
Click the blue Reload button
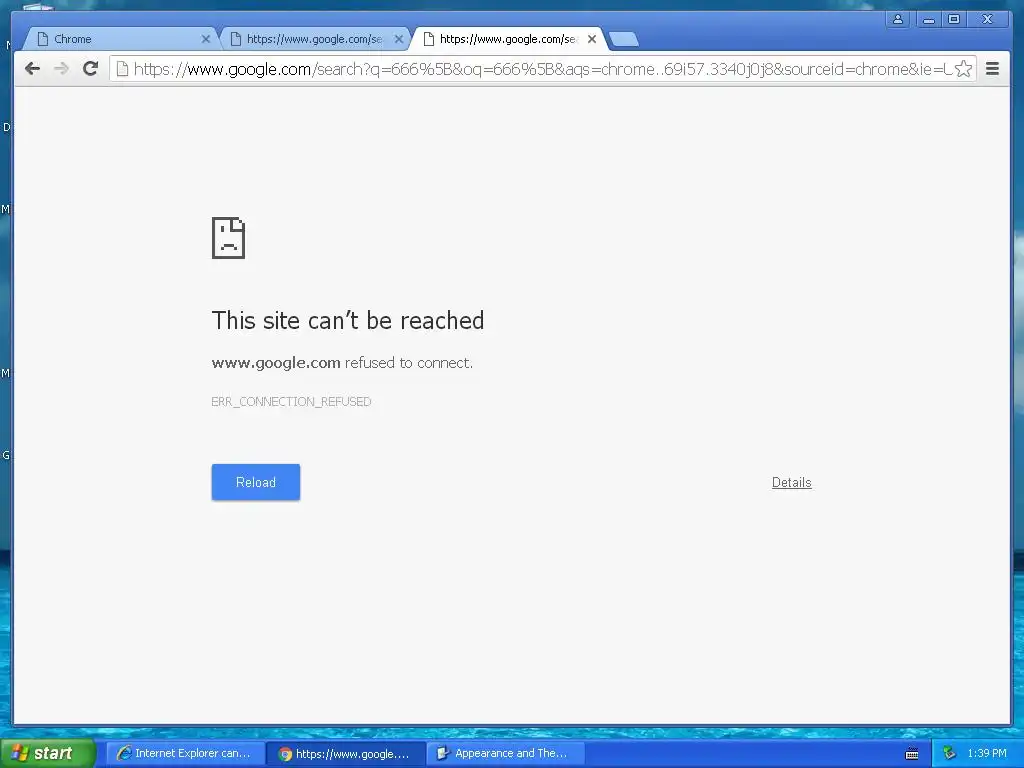pyautogui.click(x=256, y=482)
